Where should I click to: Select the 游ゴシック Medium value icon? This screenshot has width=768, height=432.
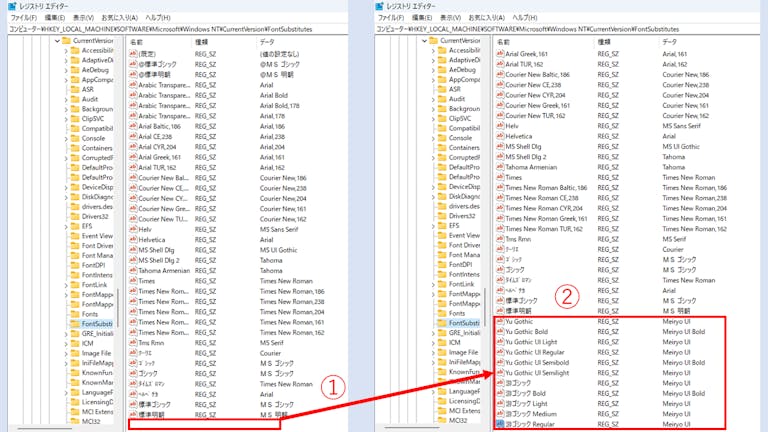tap(500, 414)
